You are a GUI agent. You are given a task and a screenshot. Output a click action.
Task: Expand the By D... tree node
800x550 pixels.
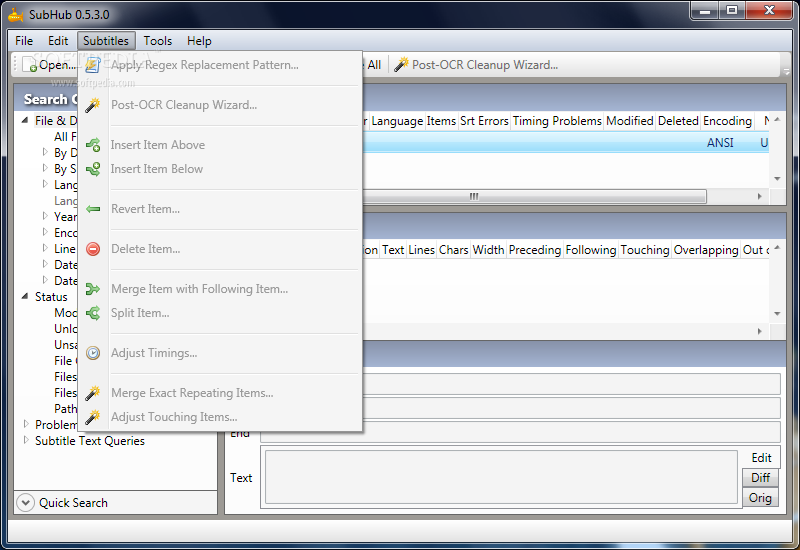pyautogui.click(x=45, y=152)
